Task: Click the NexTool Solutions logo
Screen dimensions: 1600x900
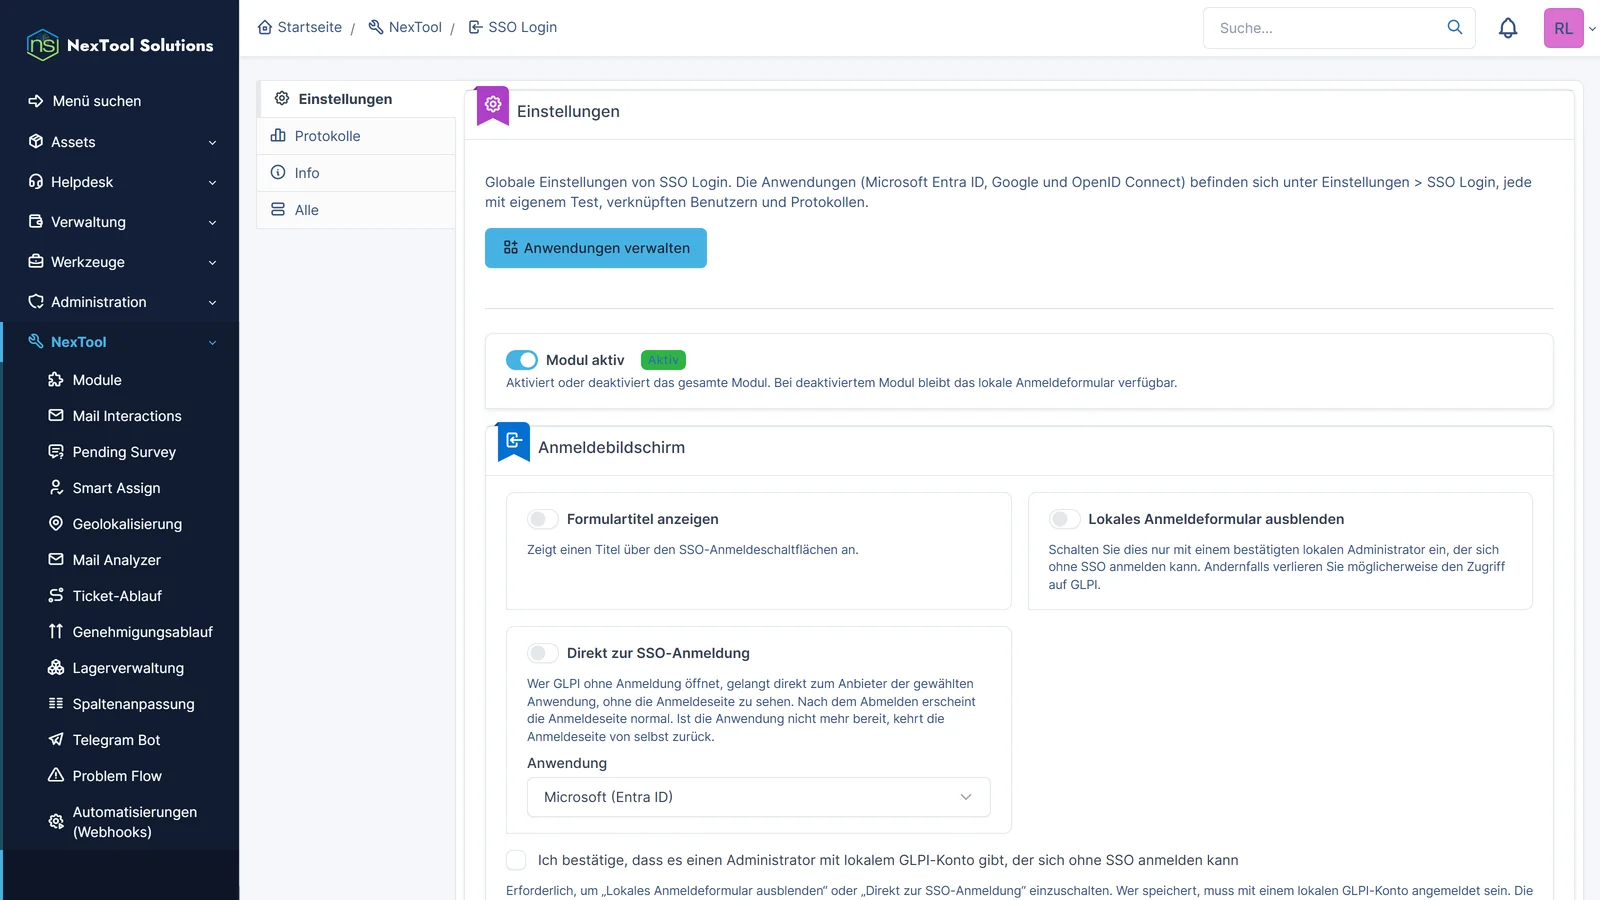Action: click(x=120, y=45)
